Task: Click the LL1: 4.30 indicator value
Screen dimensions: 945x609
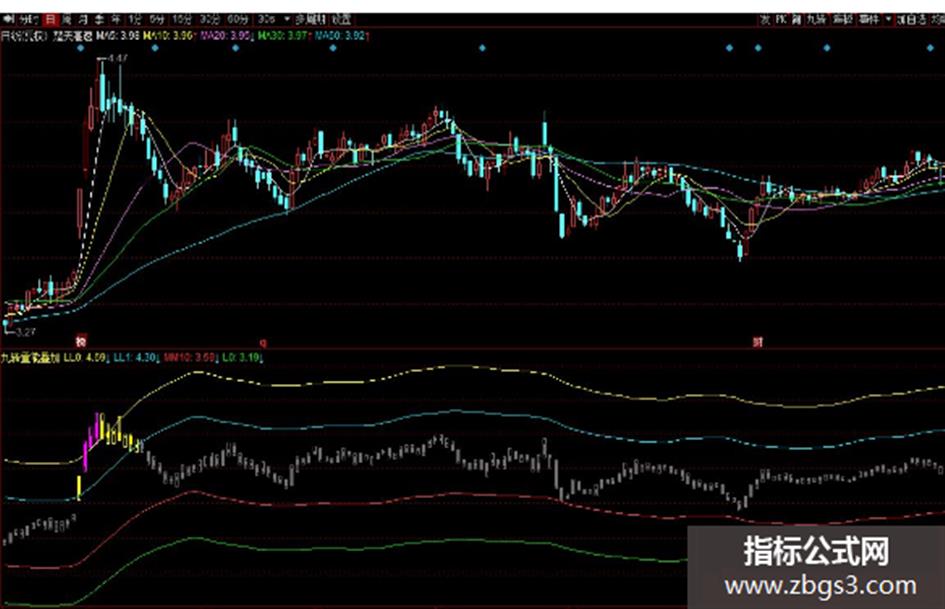Action: click(x=135, y=358)
